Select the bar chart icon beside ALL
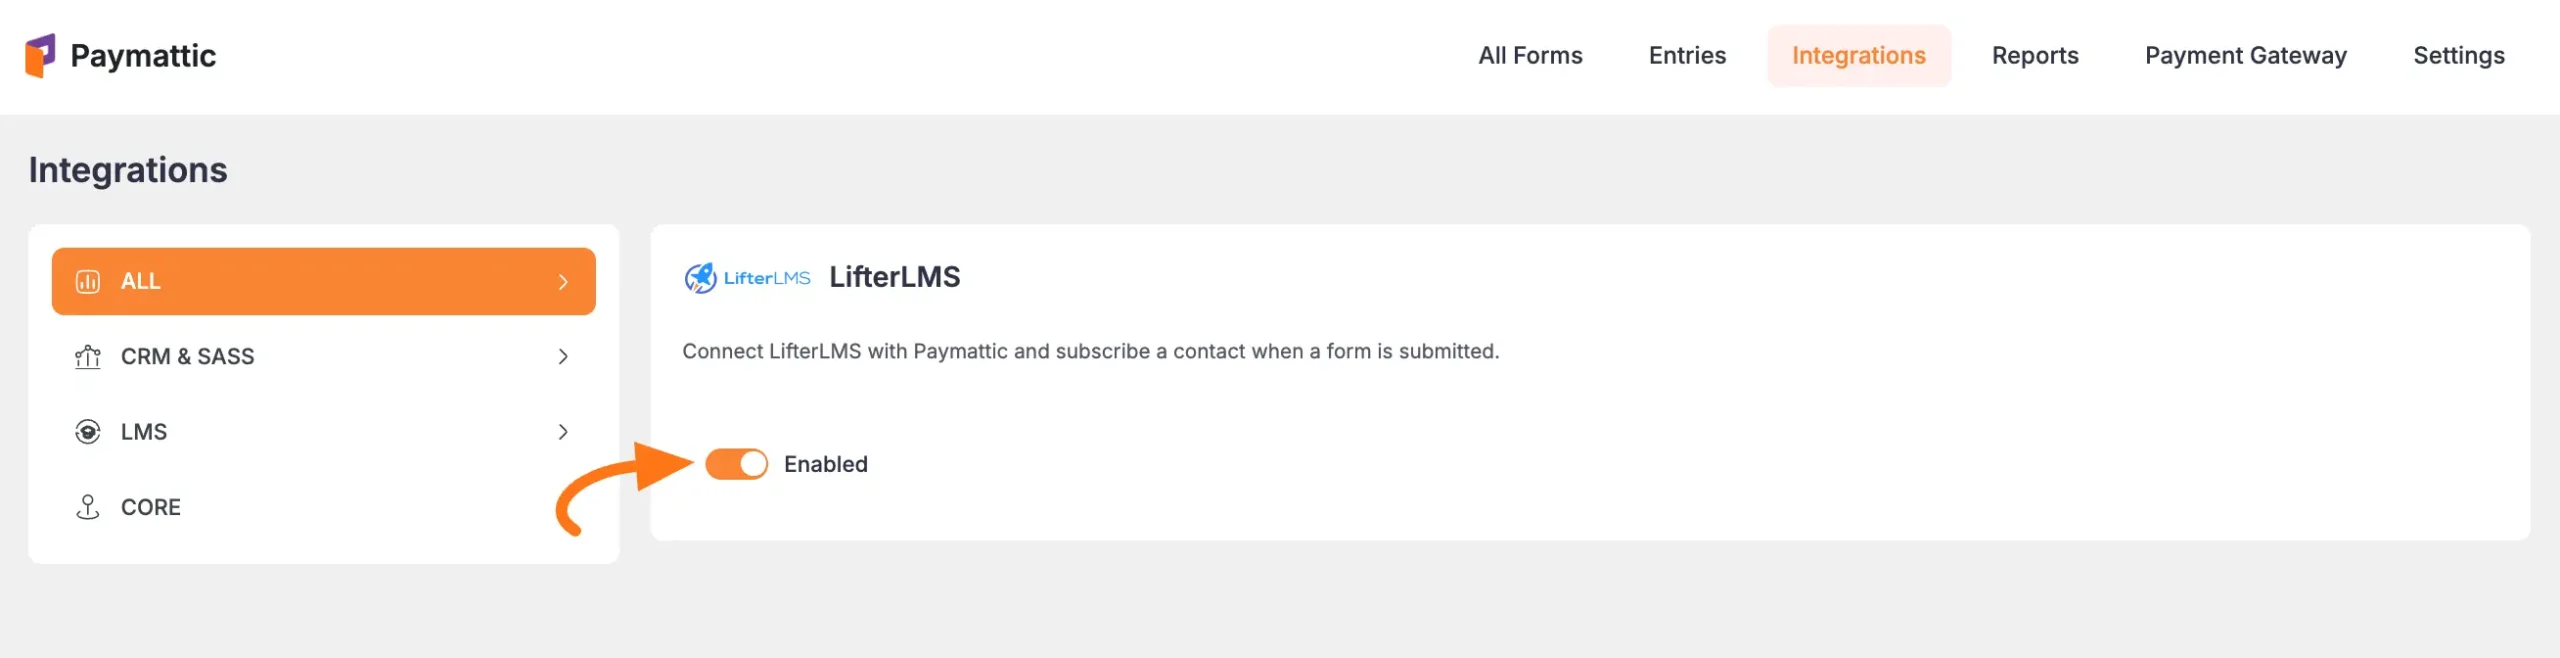Image resolution: width=2560 pixels, height=658 pixels. [x=90, y=281]
